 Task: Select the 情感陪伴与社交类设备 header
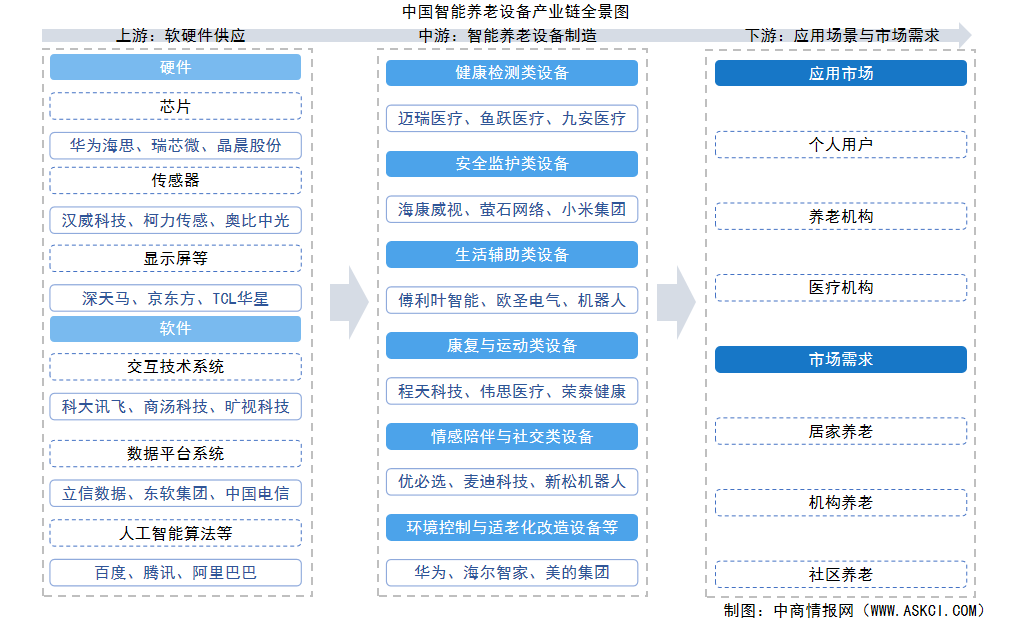click(511, 436)
